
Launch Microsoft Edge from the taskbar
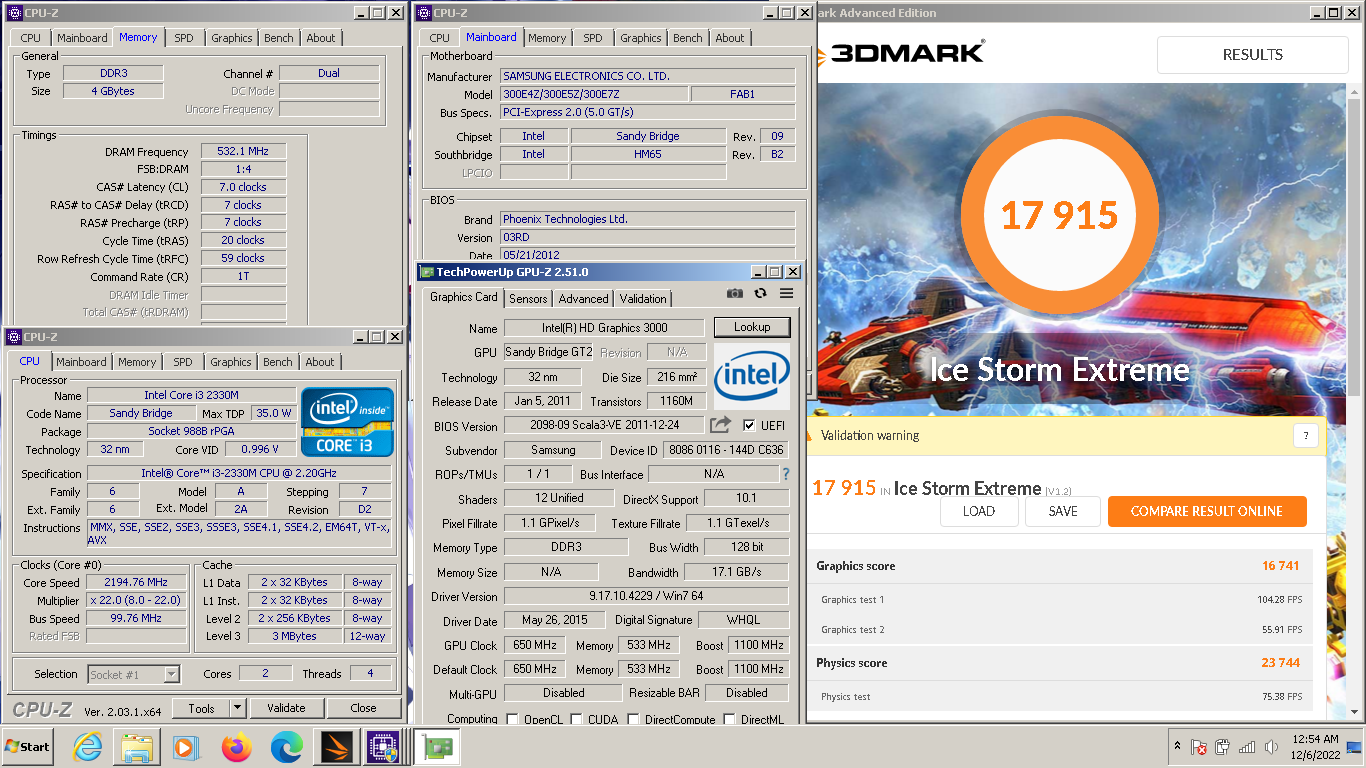coord(286,747)
